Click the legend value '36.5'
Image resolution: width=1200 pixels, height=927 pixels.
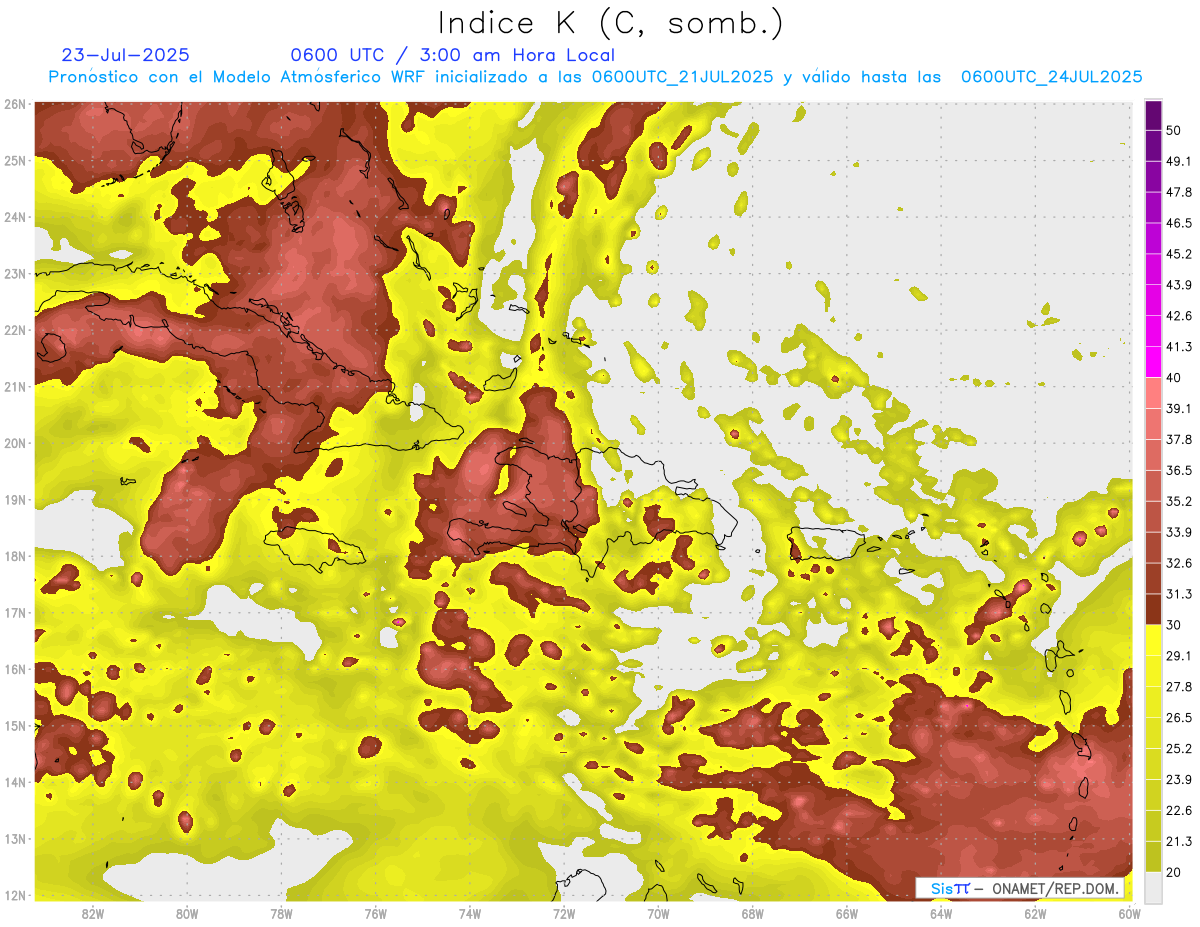coord(1179,470)
